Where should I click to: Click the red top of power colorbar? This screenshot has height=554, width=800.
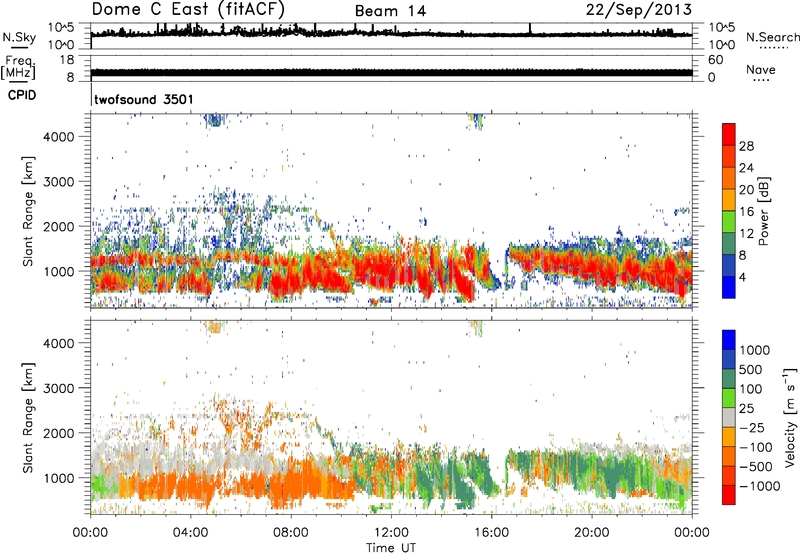[x=729, y=134]
